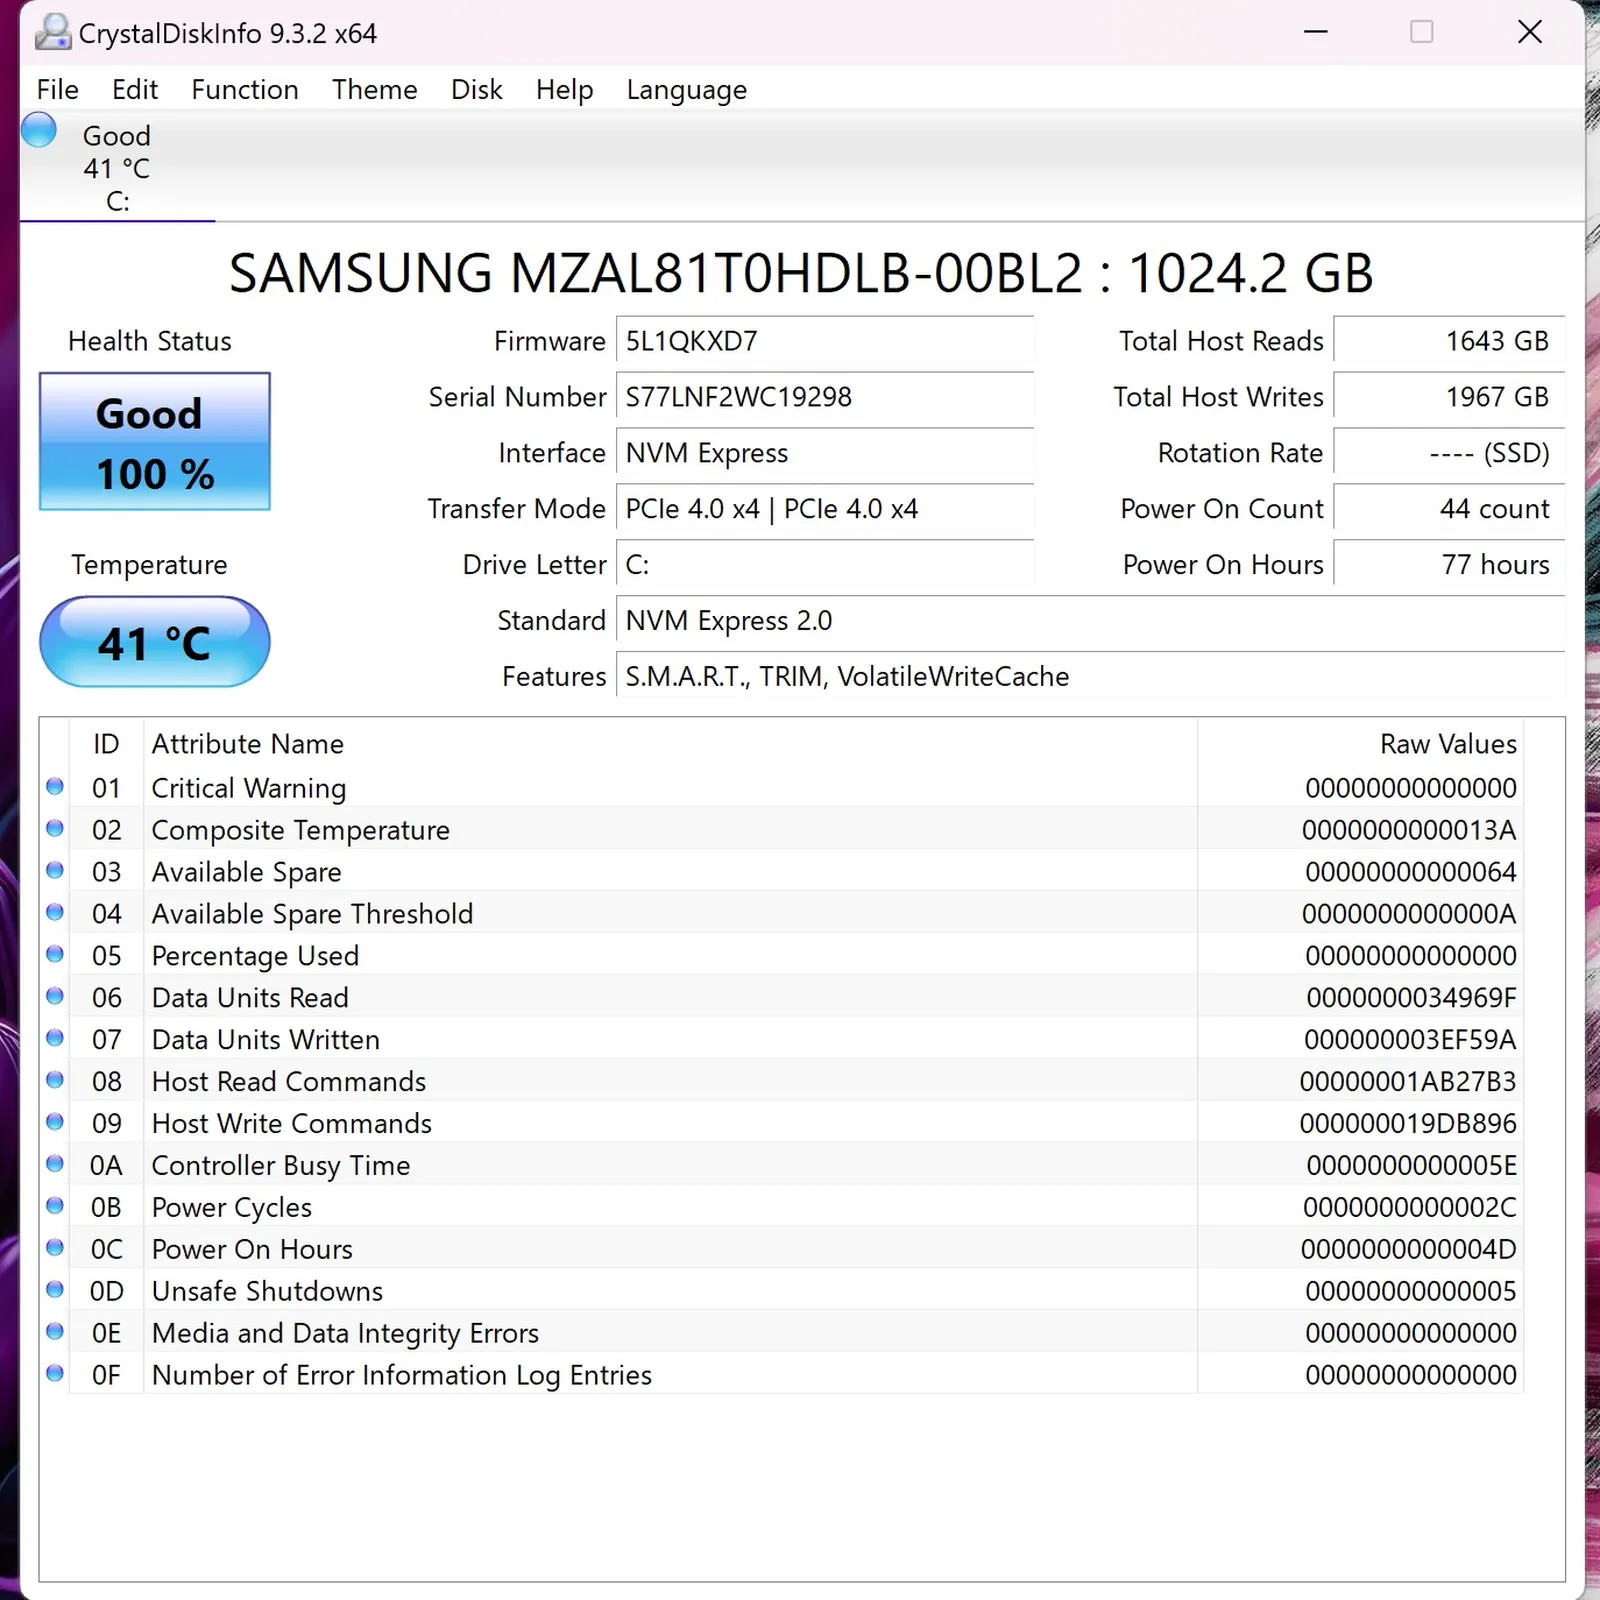
Task: Click the Serial Number field
Action: (824, 397)
